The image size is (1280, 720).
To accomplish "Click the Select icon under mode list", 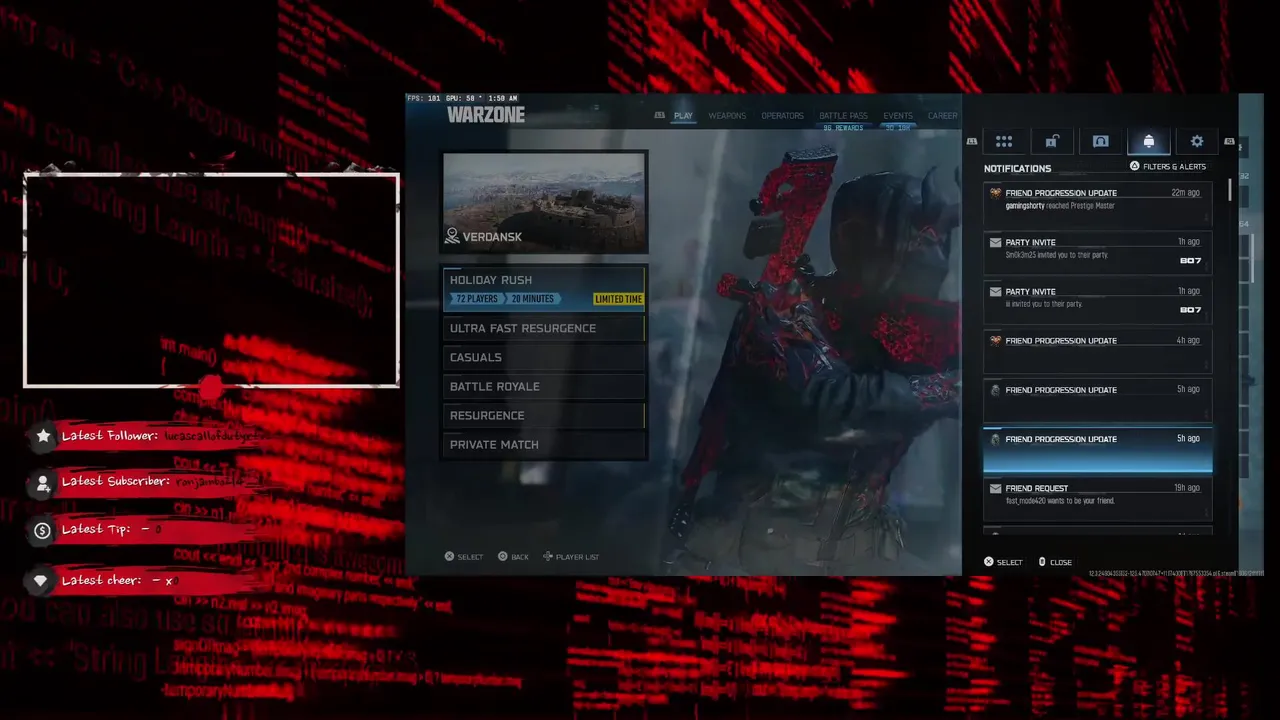I will pyautogui.click(x=450, y=556).
